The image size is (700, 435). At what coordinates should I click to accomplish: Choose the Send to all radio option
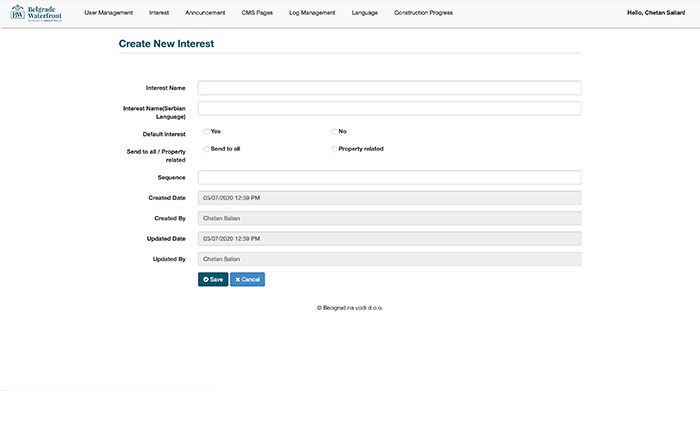pyautogui.click(x=206, y=149)
